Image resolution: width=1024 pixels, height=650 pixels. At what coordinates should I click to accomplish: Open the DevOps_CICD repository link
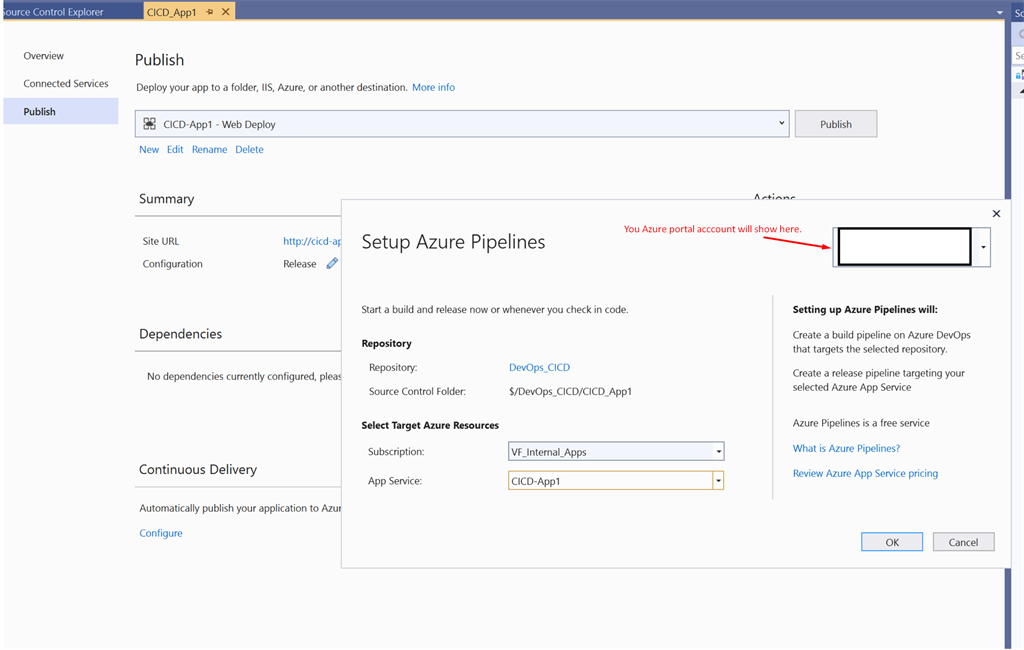click(x=539, y=368)
